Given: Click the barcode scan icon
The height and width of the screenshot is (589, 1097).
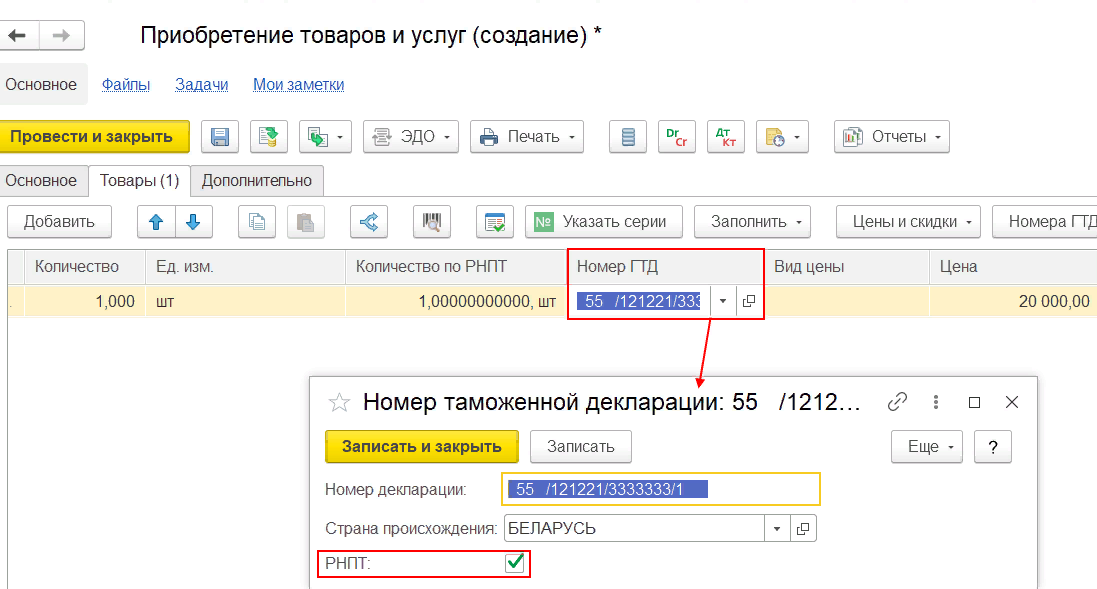Looking at the screenshot, I should tap(432, 222).
